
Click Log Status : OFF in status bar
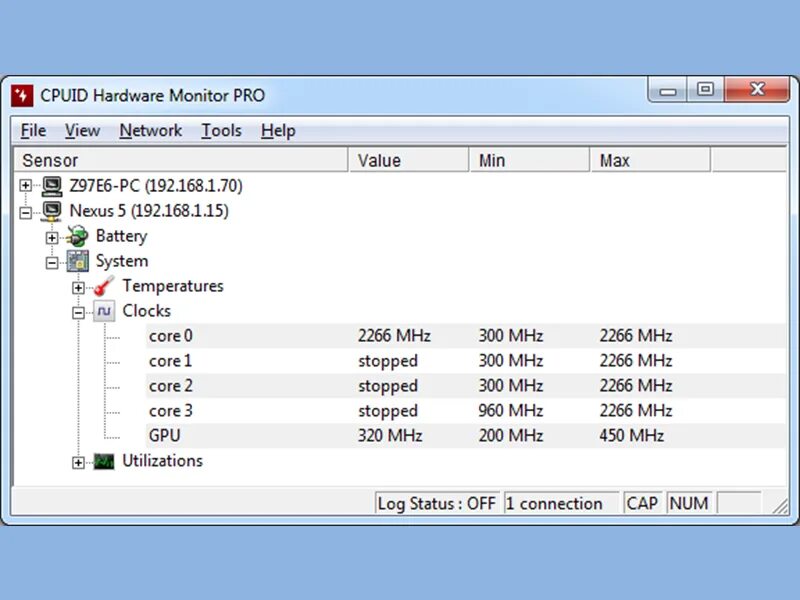[436, 504]
